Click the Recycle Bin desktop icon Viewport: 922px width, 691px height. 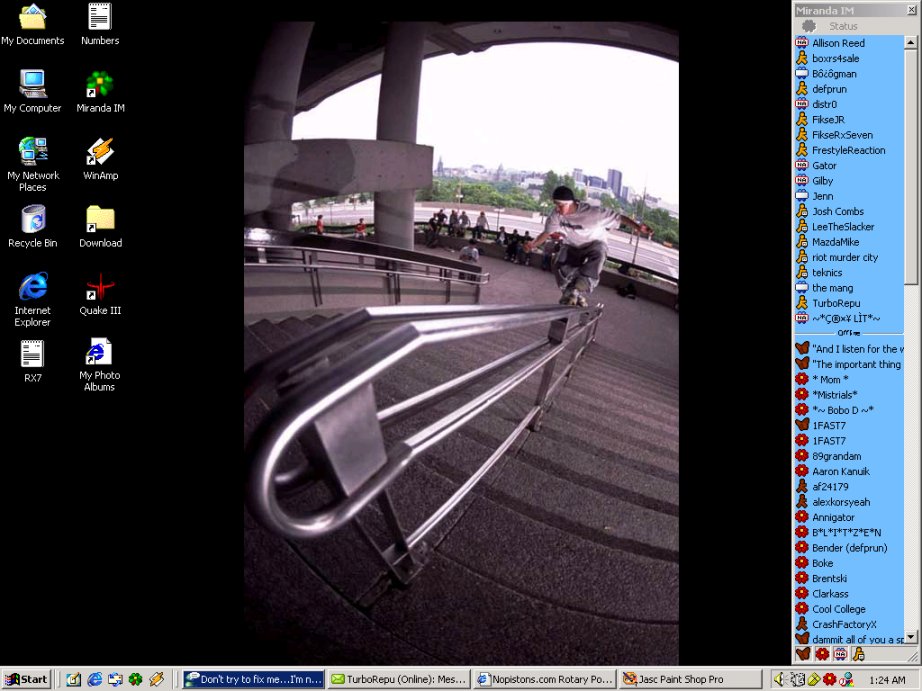33,225
